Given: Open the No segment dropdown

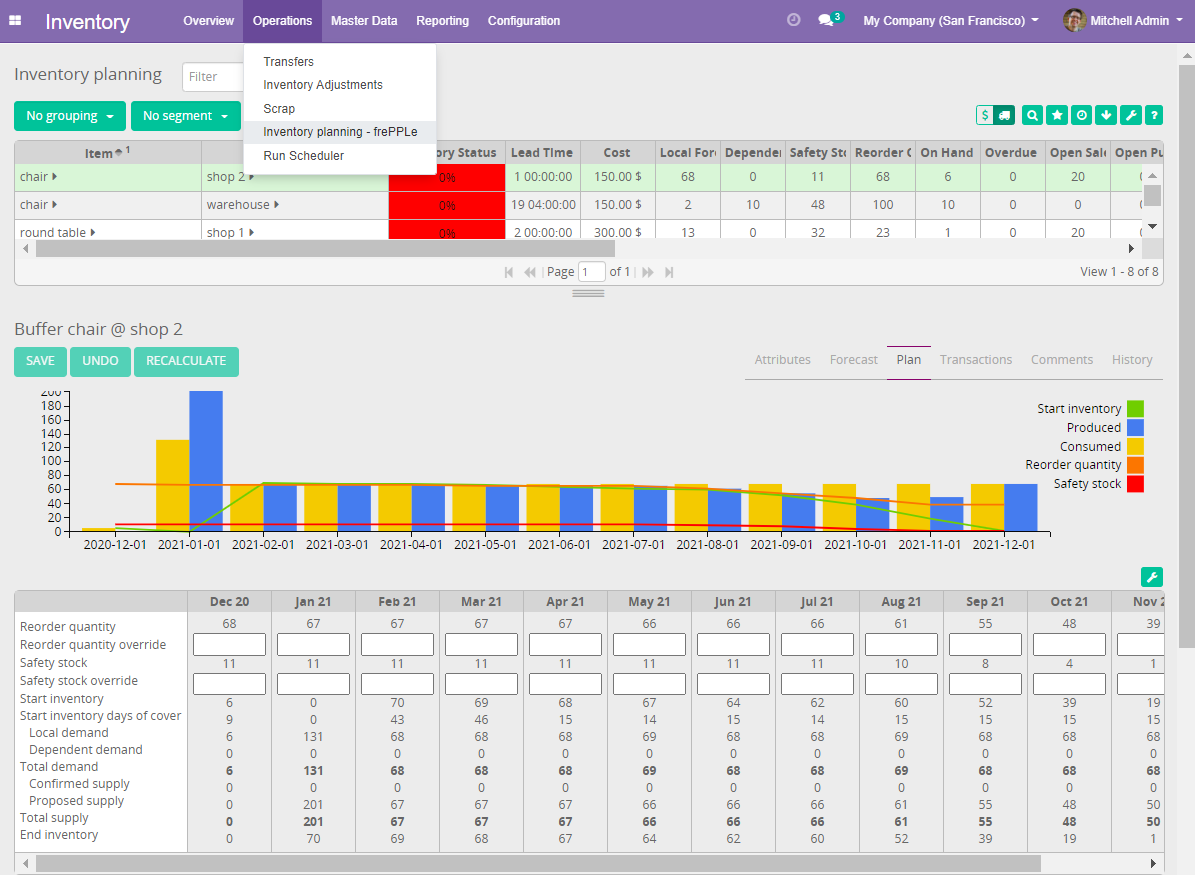Looking at the screenshot, I should click(185, 116).
